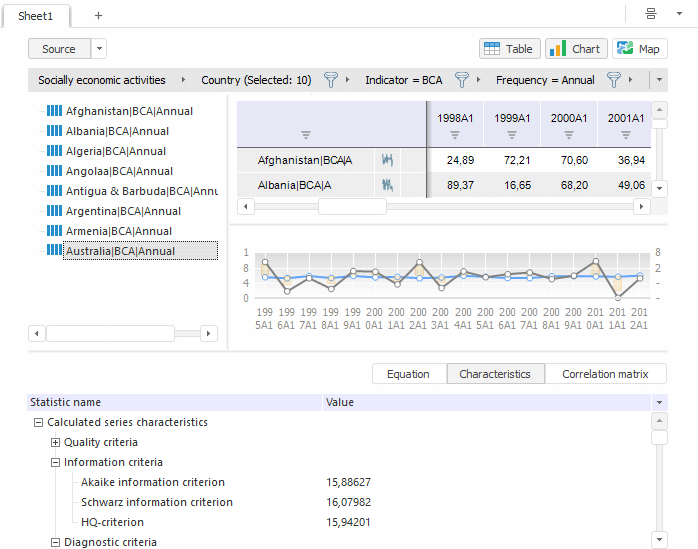Expand the Quality criteria node
This screenshot has width=698, height=549.
pyautogui.click(x=56, y=442)
